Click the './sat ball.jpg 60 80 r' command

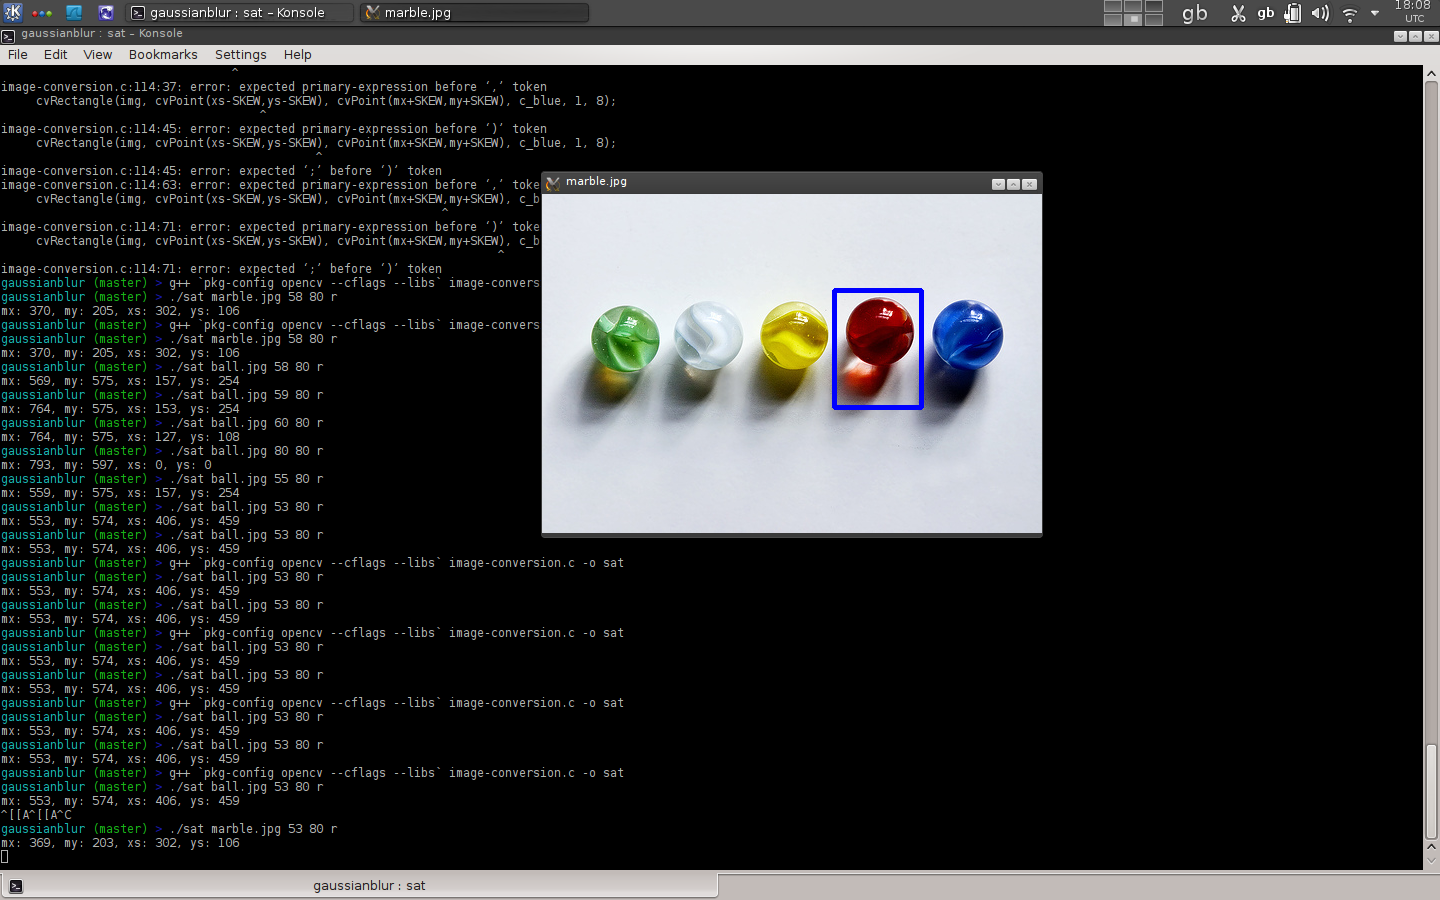(246, 423)
